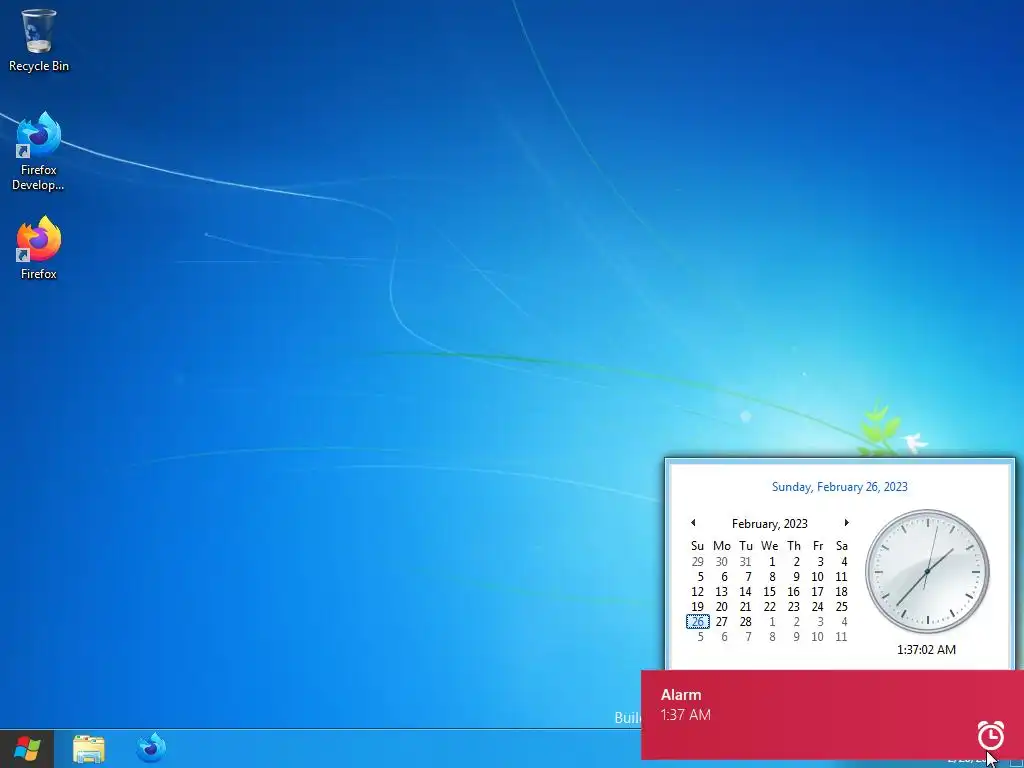Select February 25 in the calendar
Screen dimensions: 1024x768
click(x=841, y=607)
